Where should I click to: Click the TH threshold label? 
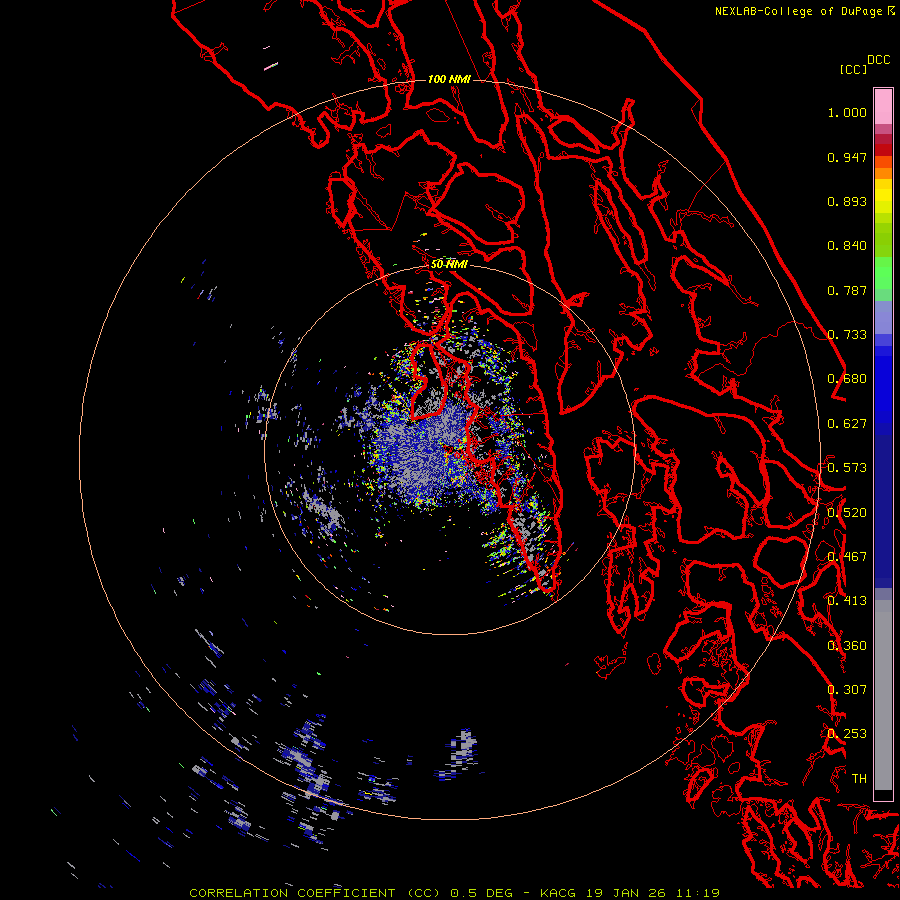pos(859,779)
